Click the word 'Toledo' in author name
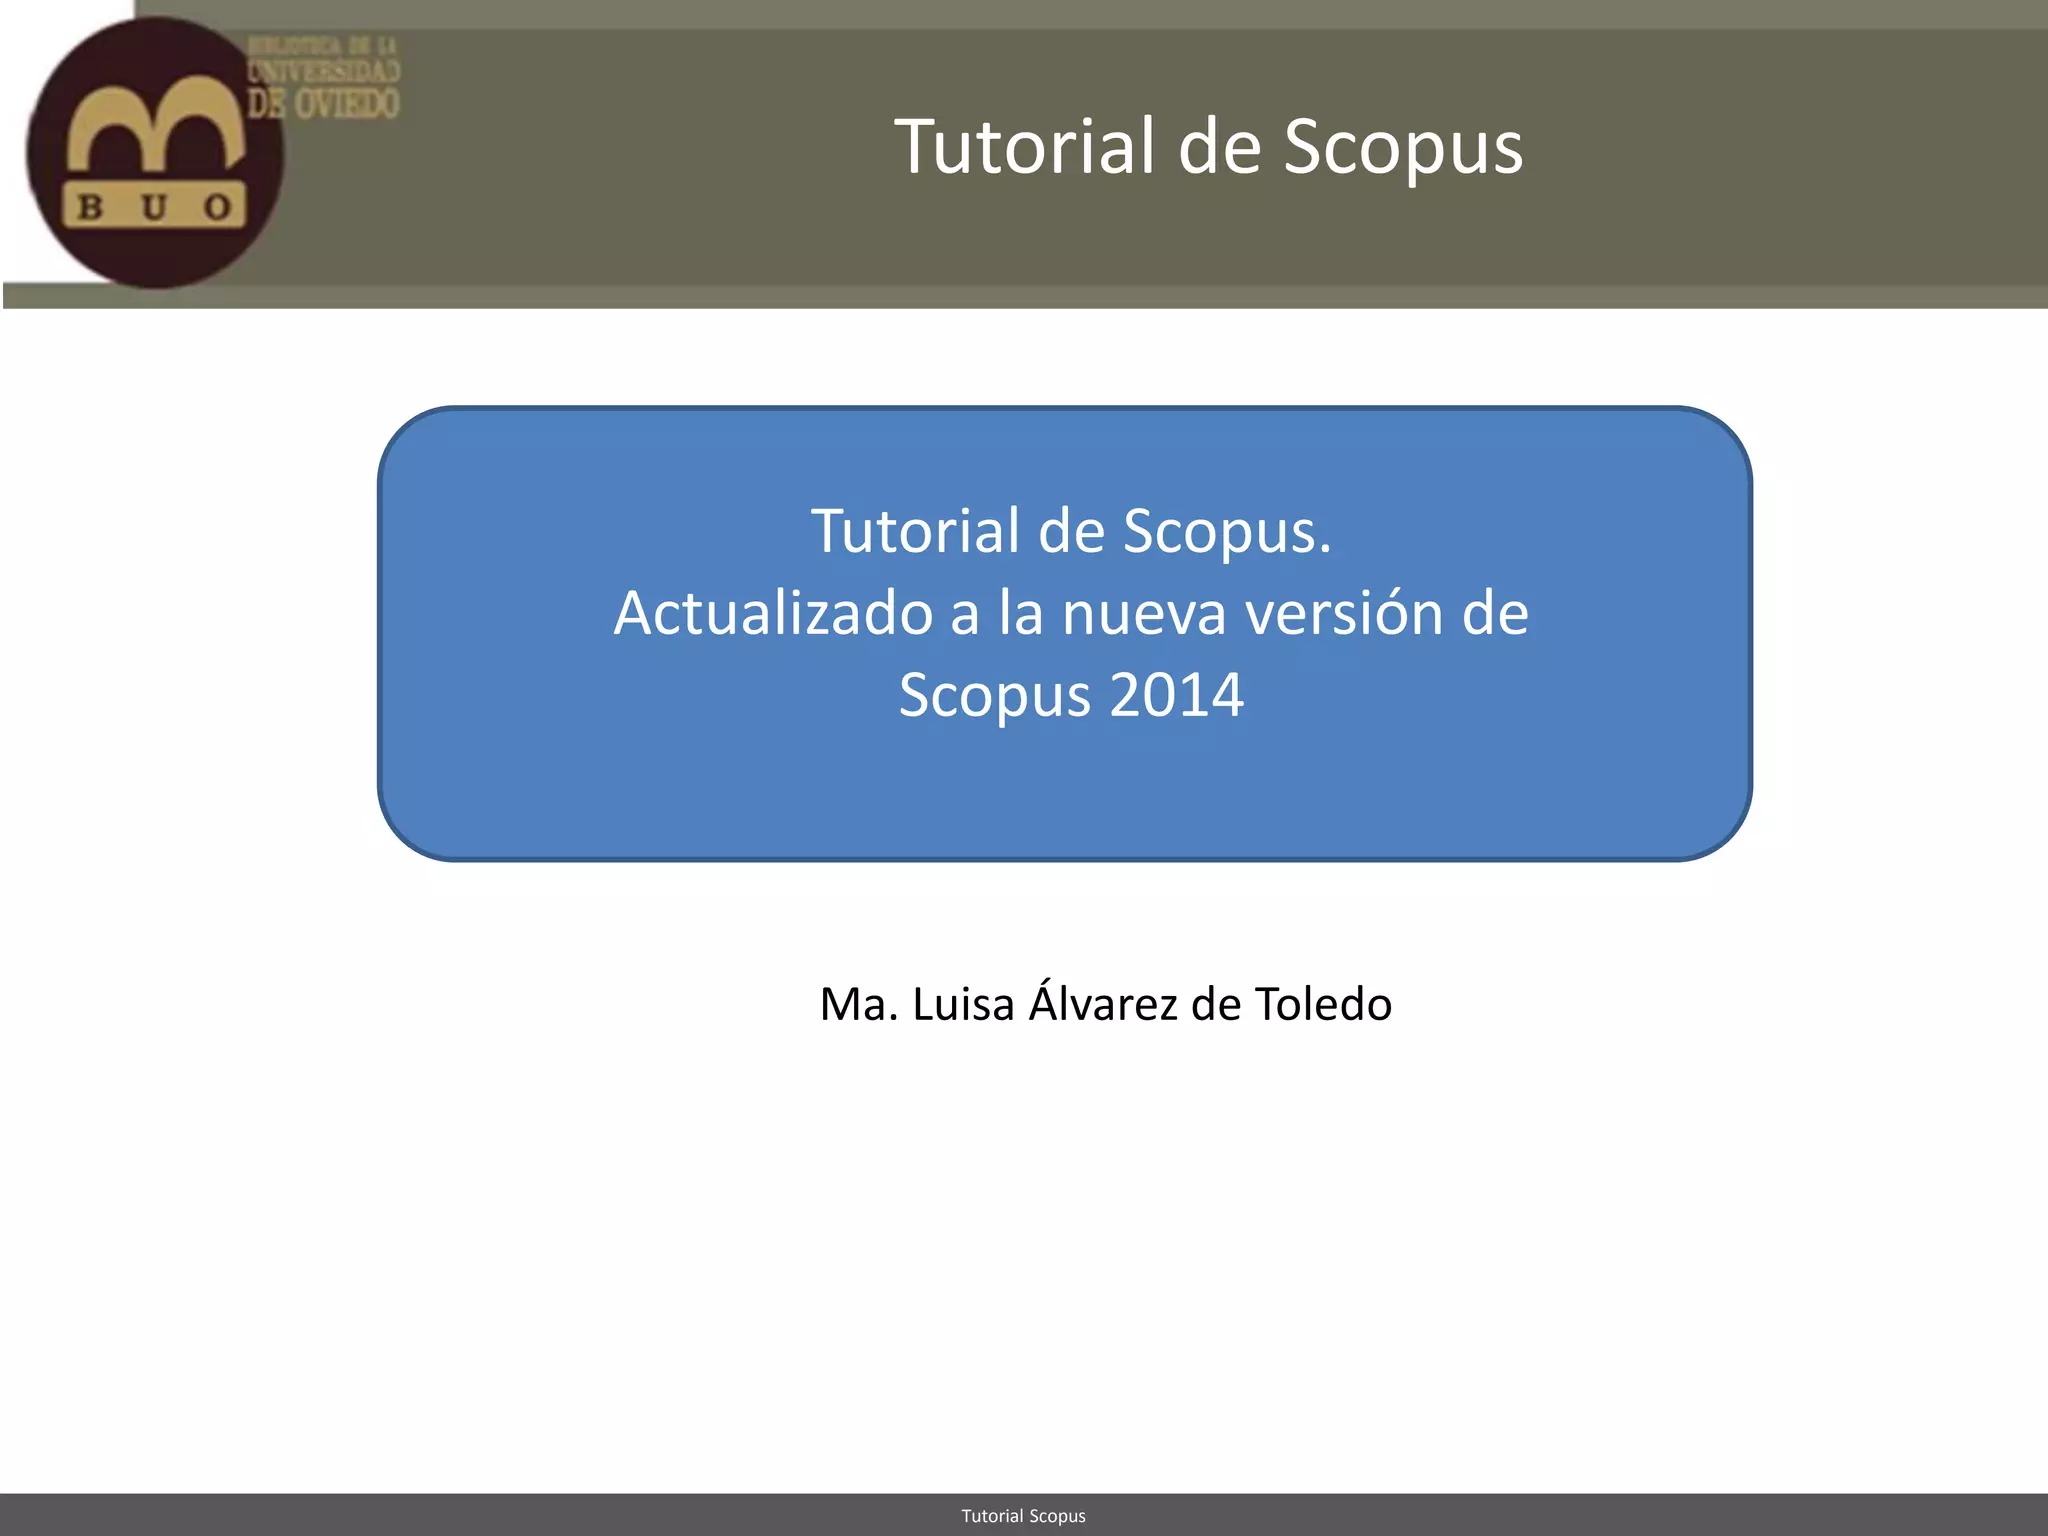Screen dimensions: 2048x1536 1323,1003
